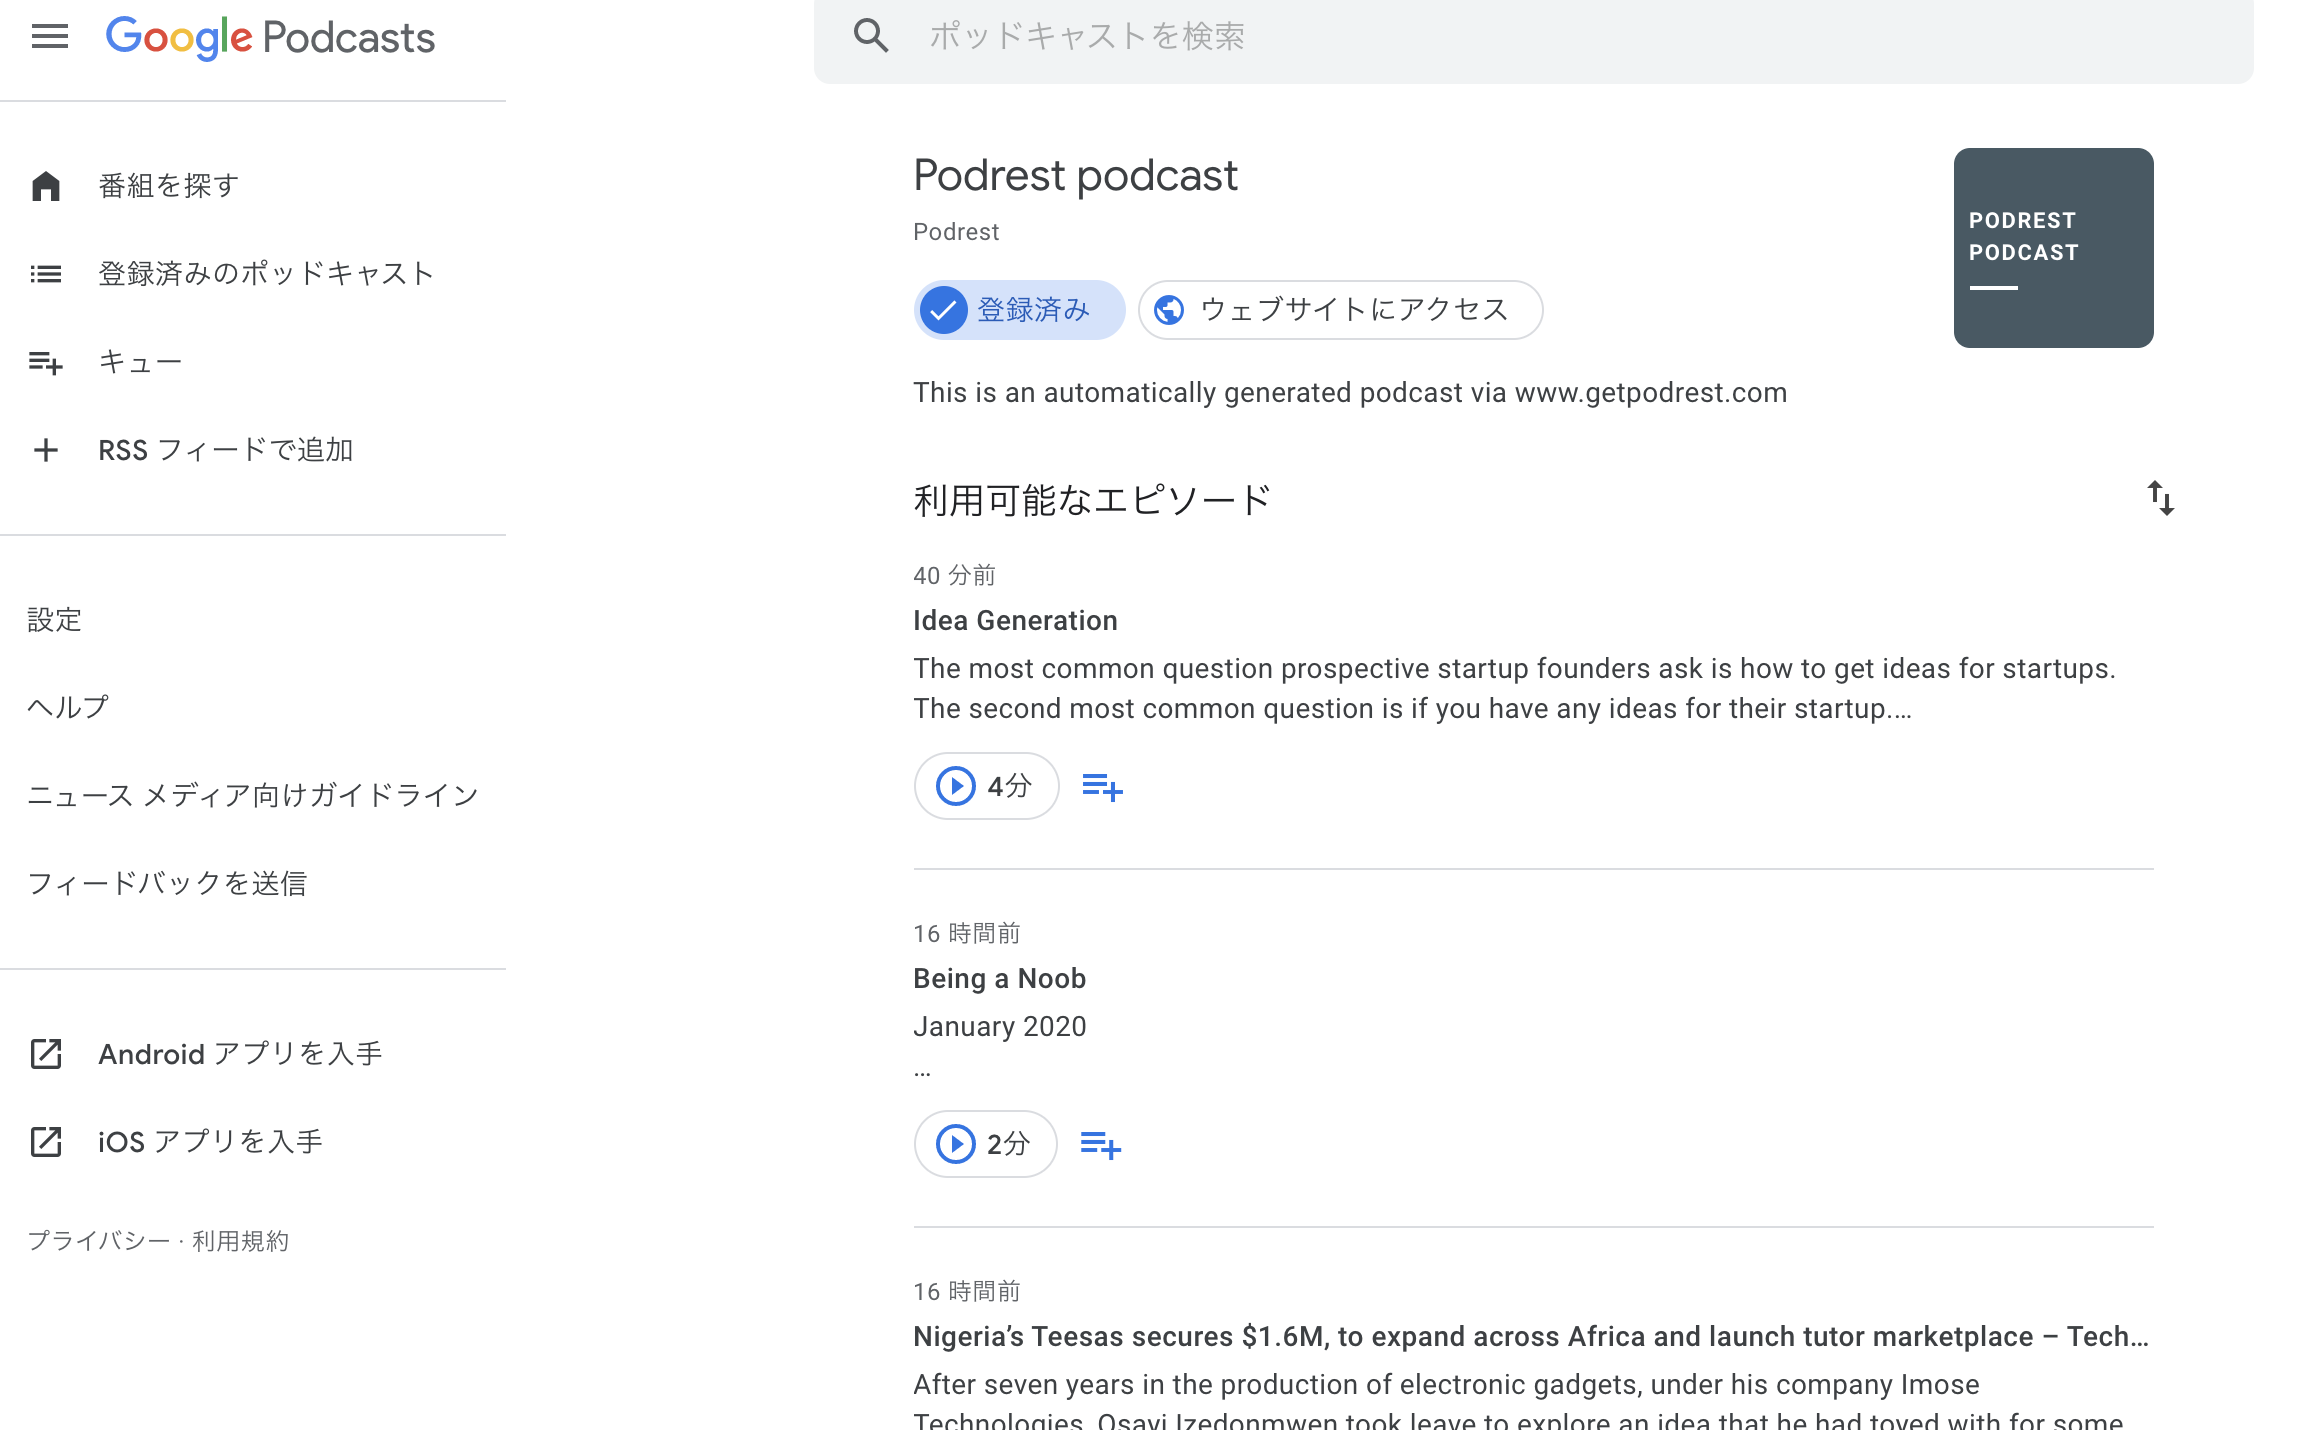
Task: Open 設定 settings in sidebar
Action: point(54,620)
